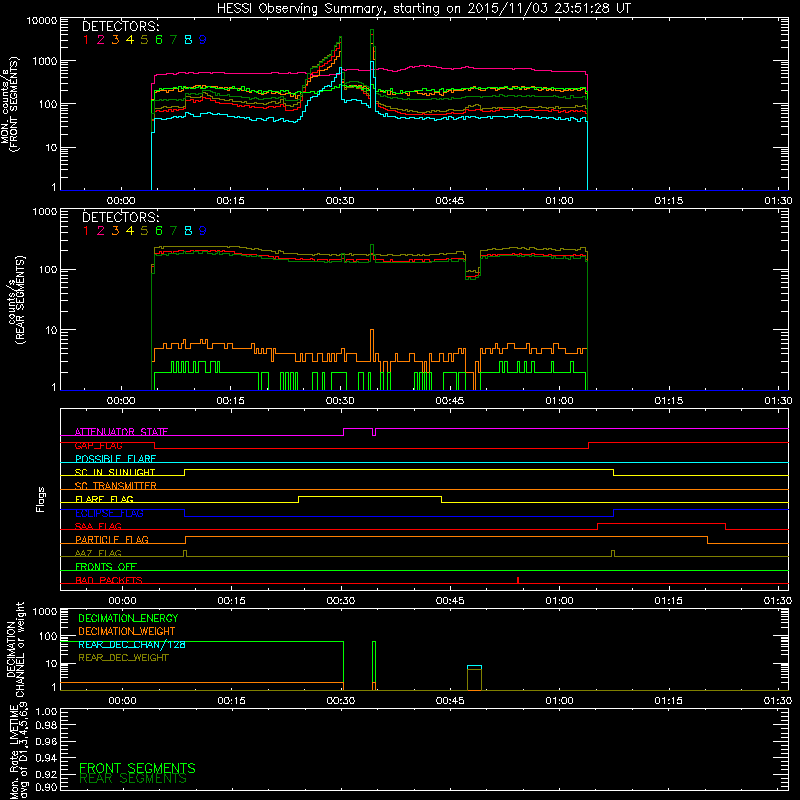This screenshot has height=800, width=800.
Task: Click the 10000 y-axis tick in the front segments plot
Action: point(42,21)
